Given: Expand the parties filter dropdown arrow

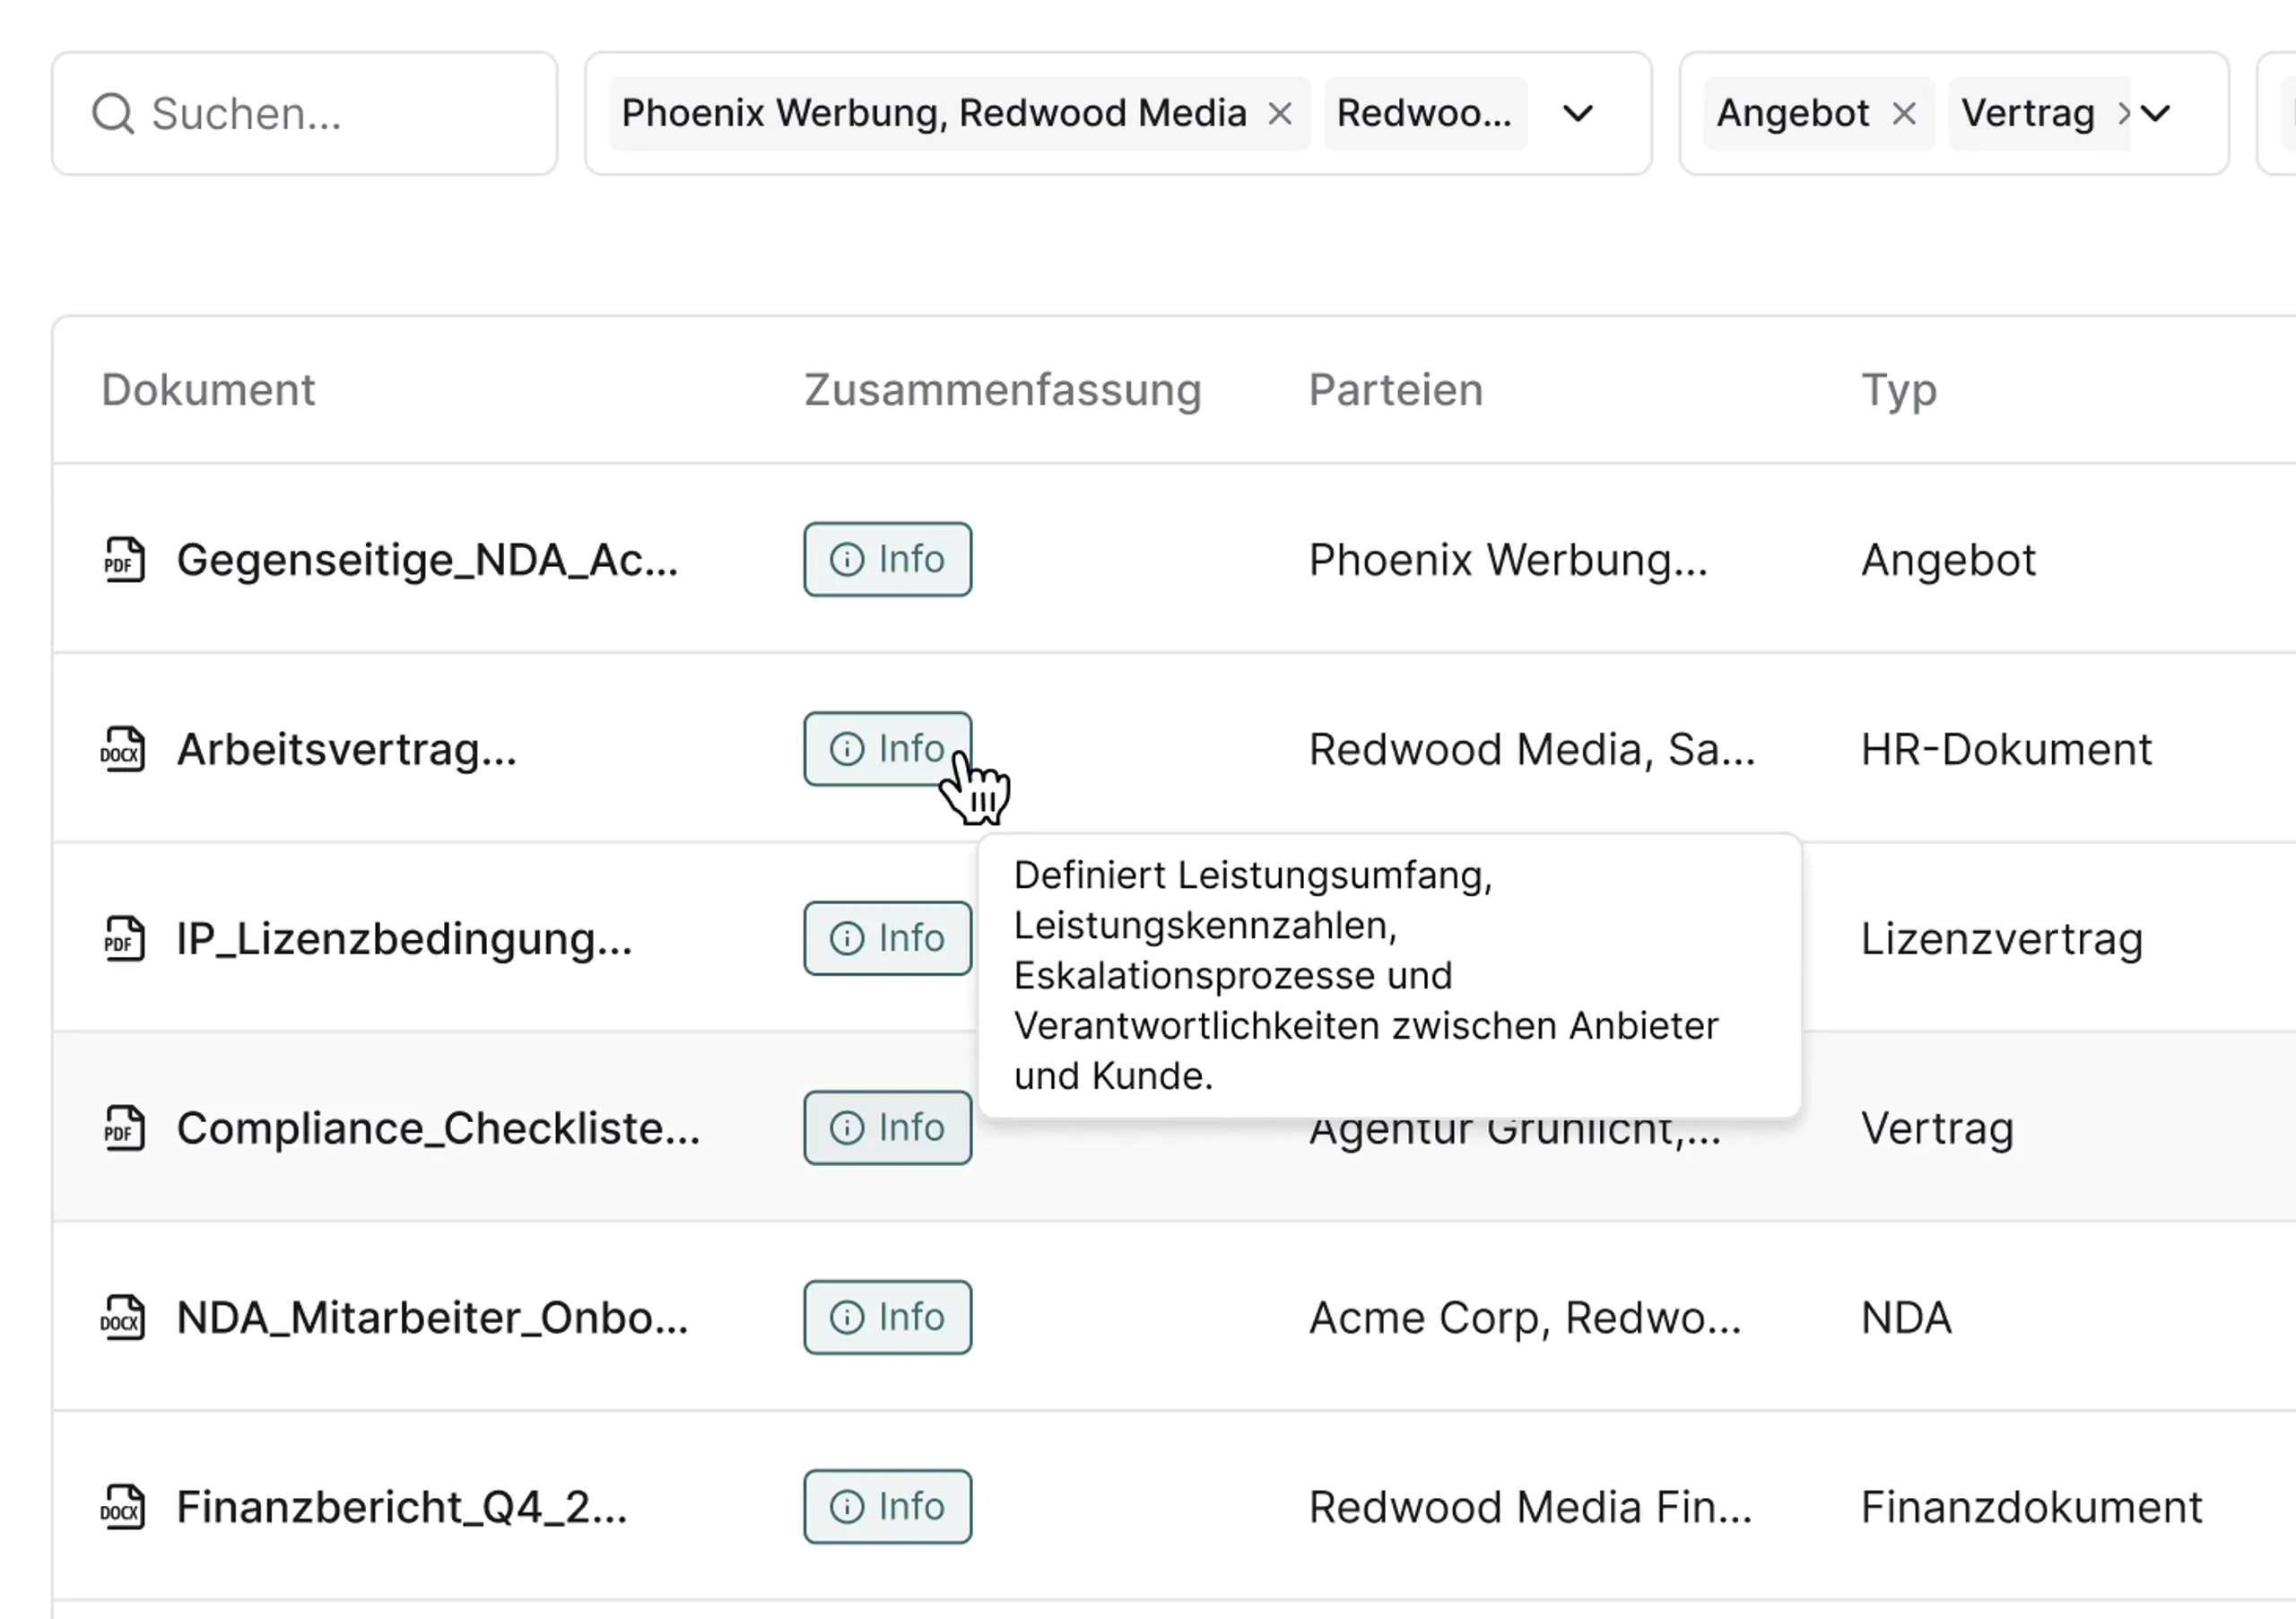Looking at the screenshot, I should [1578, 114].
